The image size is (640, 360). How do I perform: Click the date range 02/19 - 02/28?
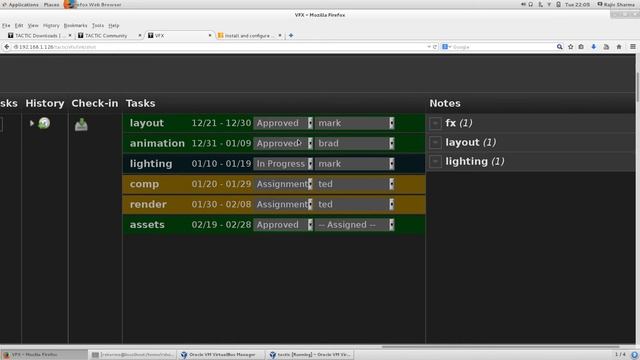[x=221, y=224]
